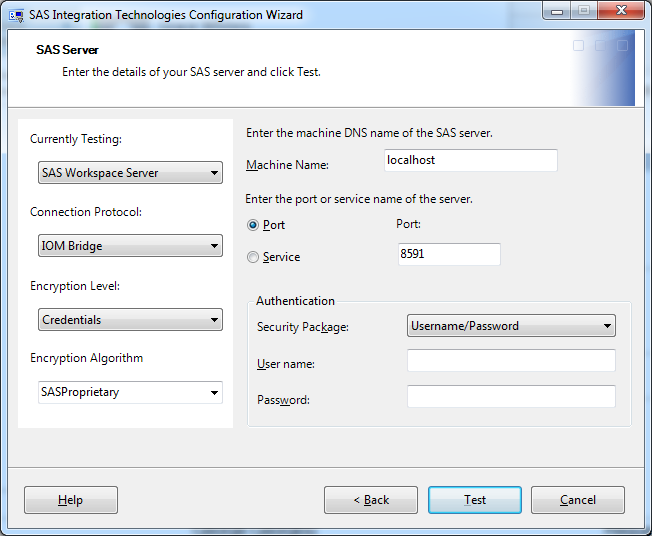
Task: Select the Service radio button
Action: [x=253, y=257]
